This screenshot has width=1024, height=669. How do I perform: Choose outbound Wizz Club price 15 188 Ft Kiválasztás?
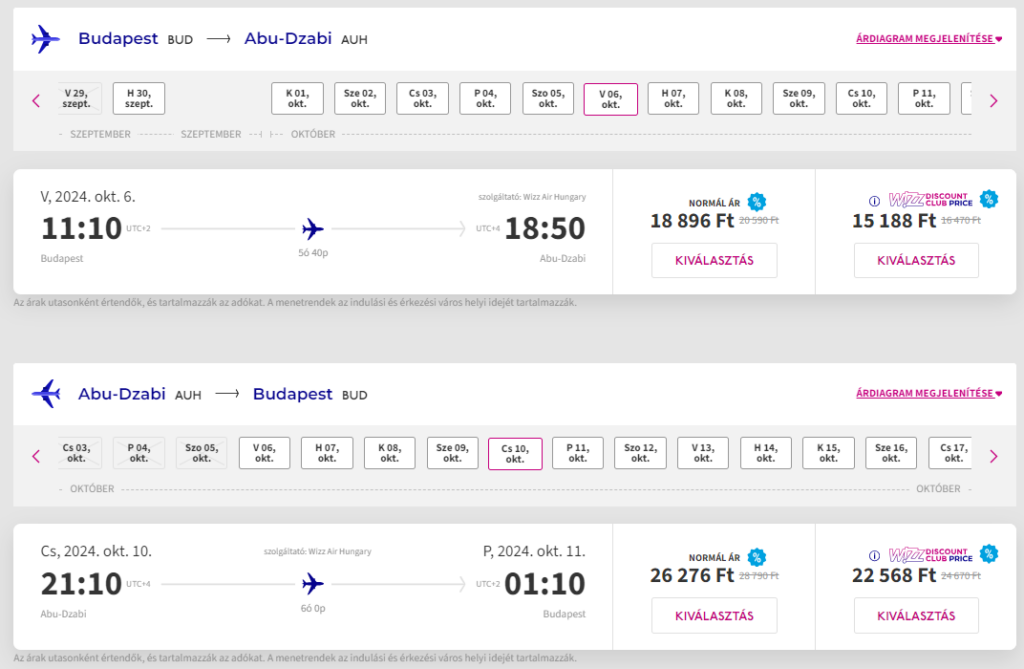click(x=916, y=261)
